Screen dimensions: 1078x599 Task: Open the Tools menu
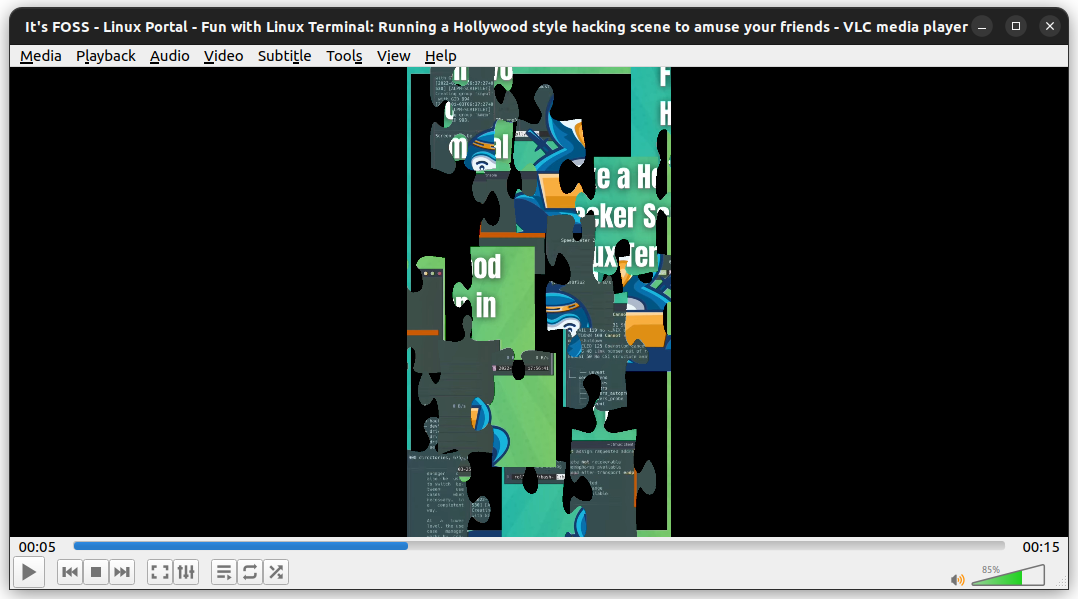coord(344,55)
